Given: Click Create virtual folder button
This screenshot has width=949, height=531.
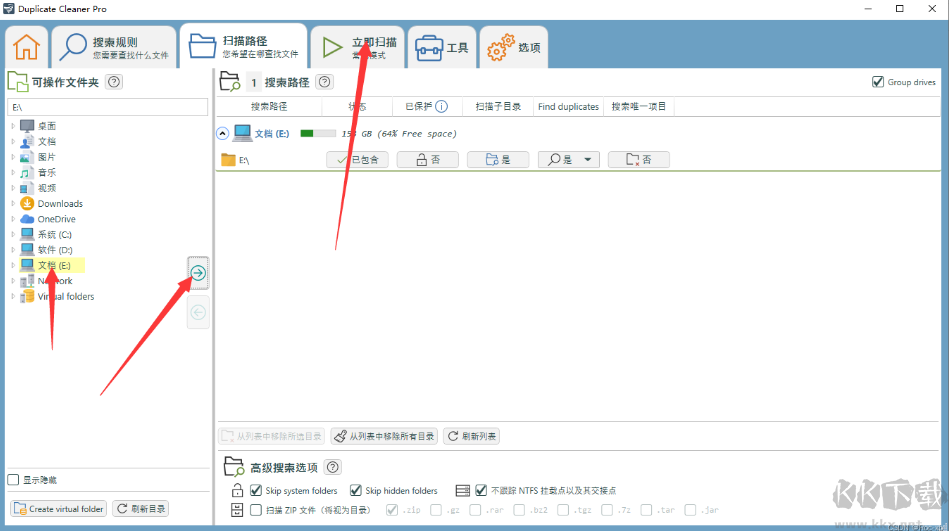Looking at the screenshot, I should tap(59, 509).
